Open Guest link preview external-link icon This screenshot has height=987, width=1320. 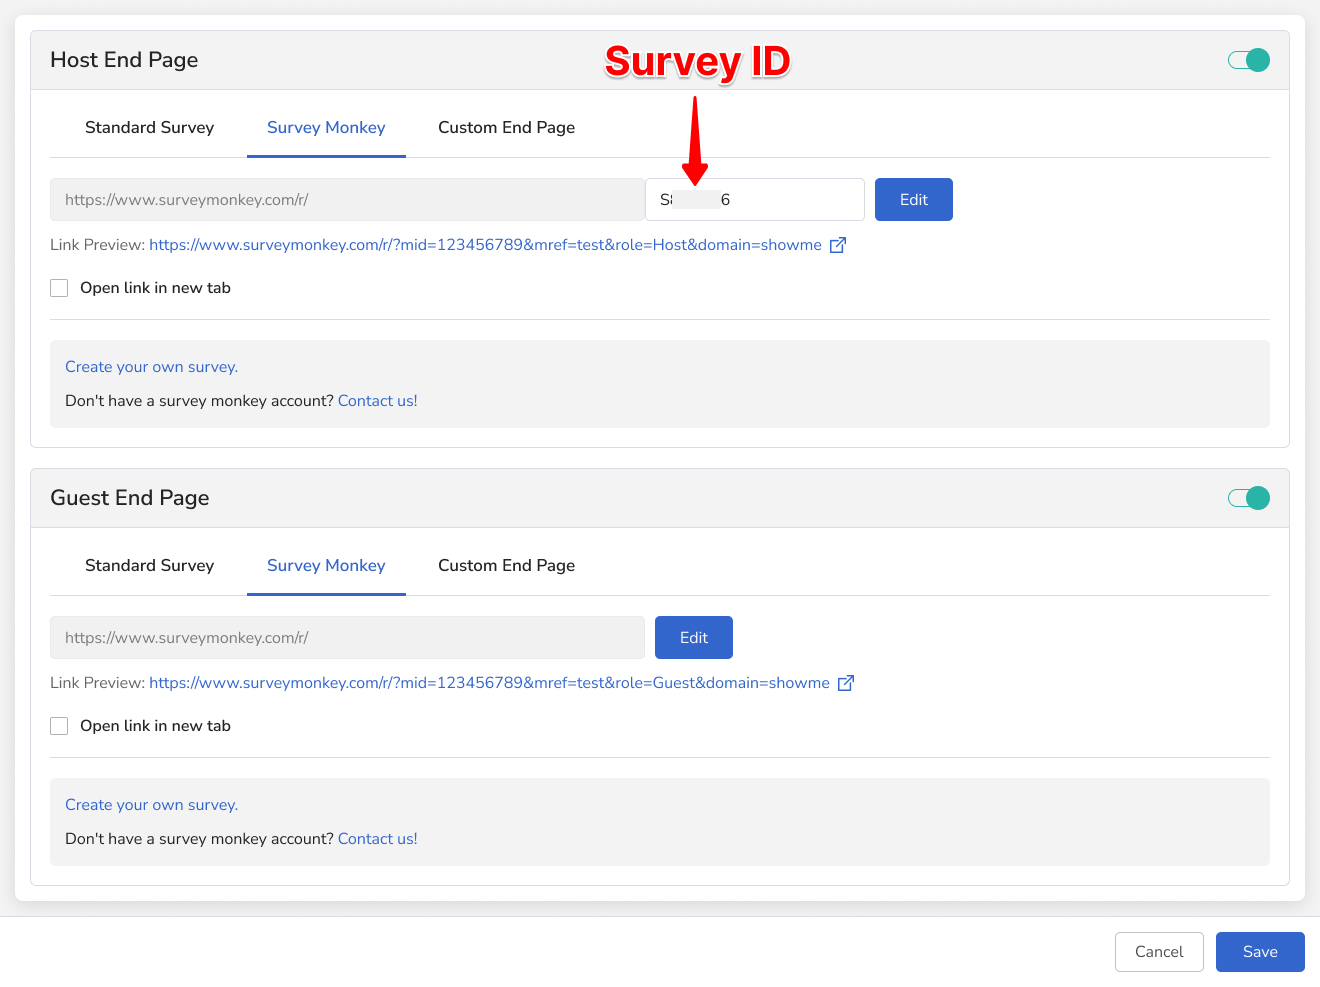click(846, 683)
